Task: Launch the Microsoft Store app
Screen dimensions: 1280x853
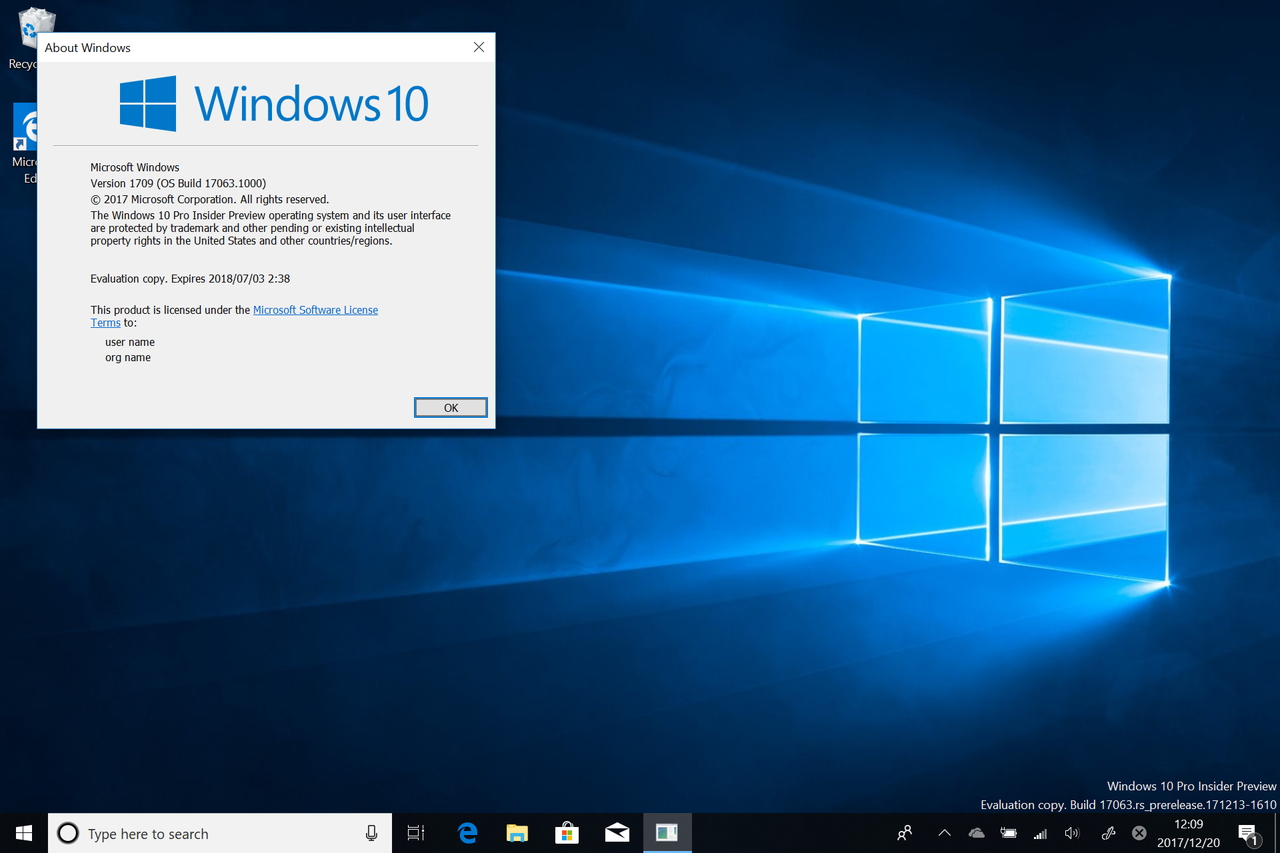Action: click(566, 832)
